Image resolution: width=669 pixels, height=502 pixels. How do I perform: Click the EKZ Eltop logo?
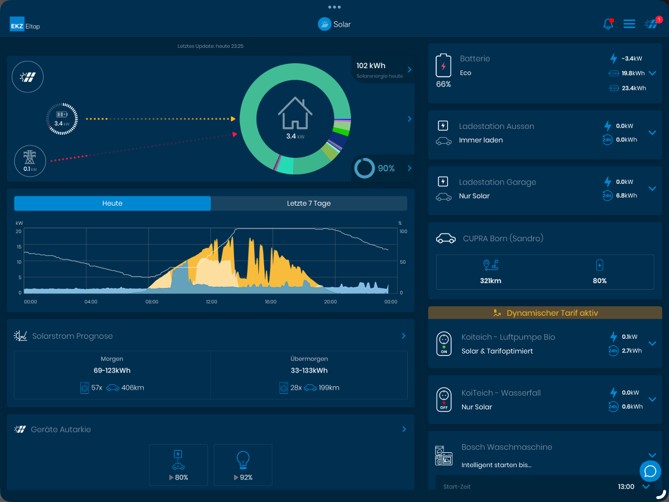click(25, 25)
